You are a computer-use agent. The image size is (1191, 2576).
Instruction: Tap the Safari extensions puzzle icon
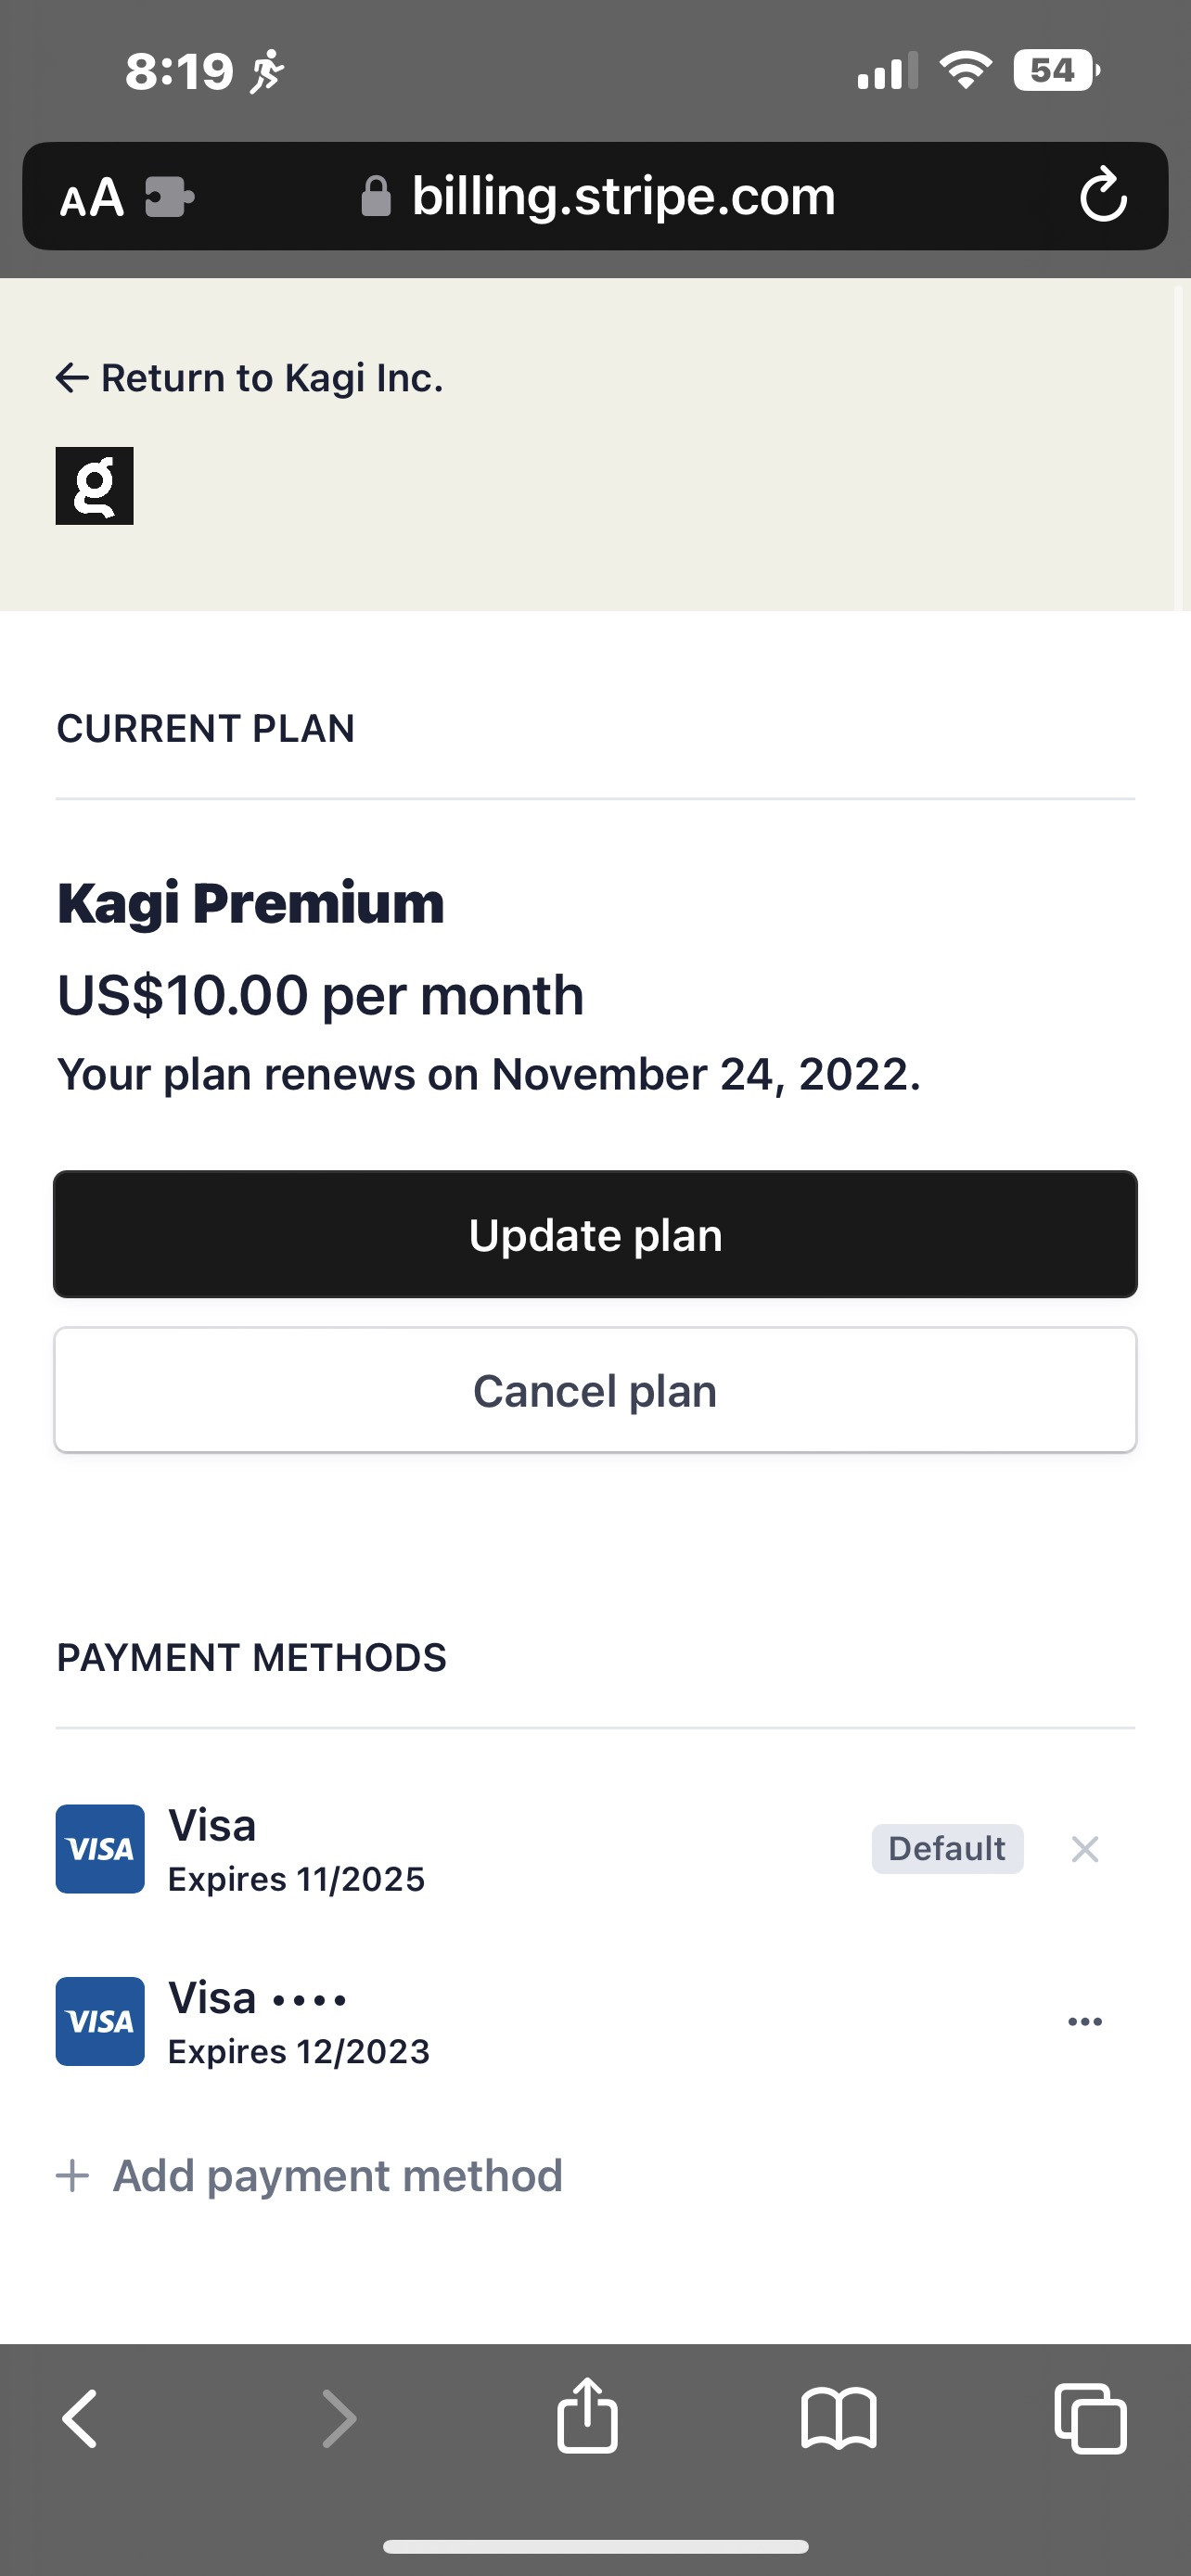click(169, 197)
